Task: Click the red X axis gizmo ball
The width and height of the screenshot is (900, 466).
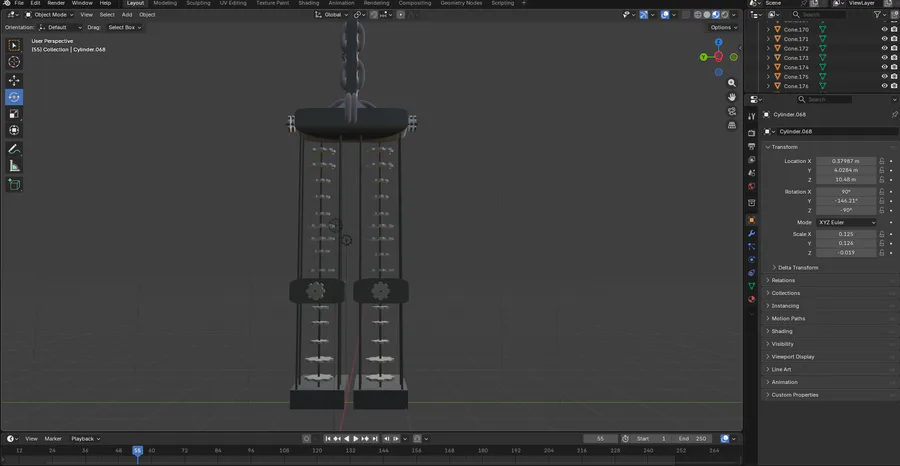Action: click(x=719, y=57)
